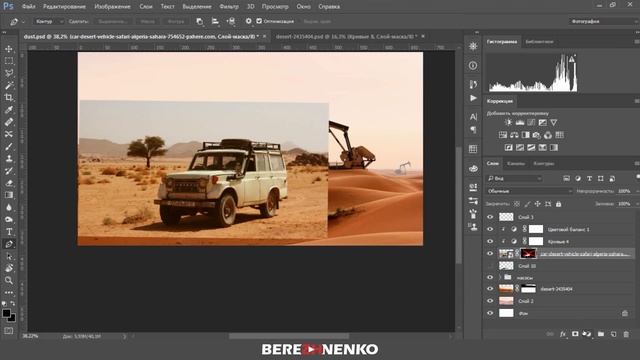The height and width of the screenshot is (360, 640).
Task: Hide the Слой 3 layer
Action: (490, 217)
